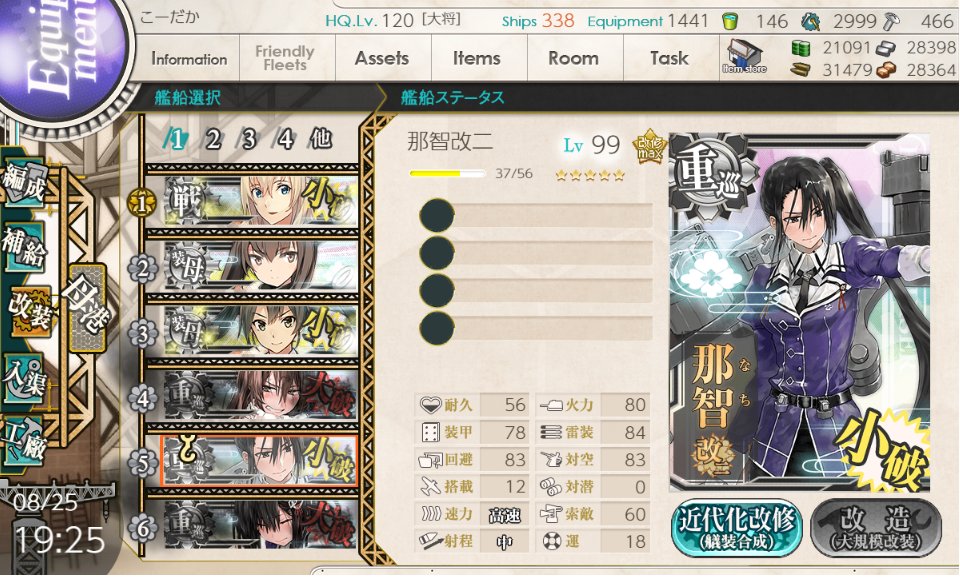The height and width of the screenshot is (577, 960).
Task: Click the 改造 remodel button
Action: point(876,527)
